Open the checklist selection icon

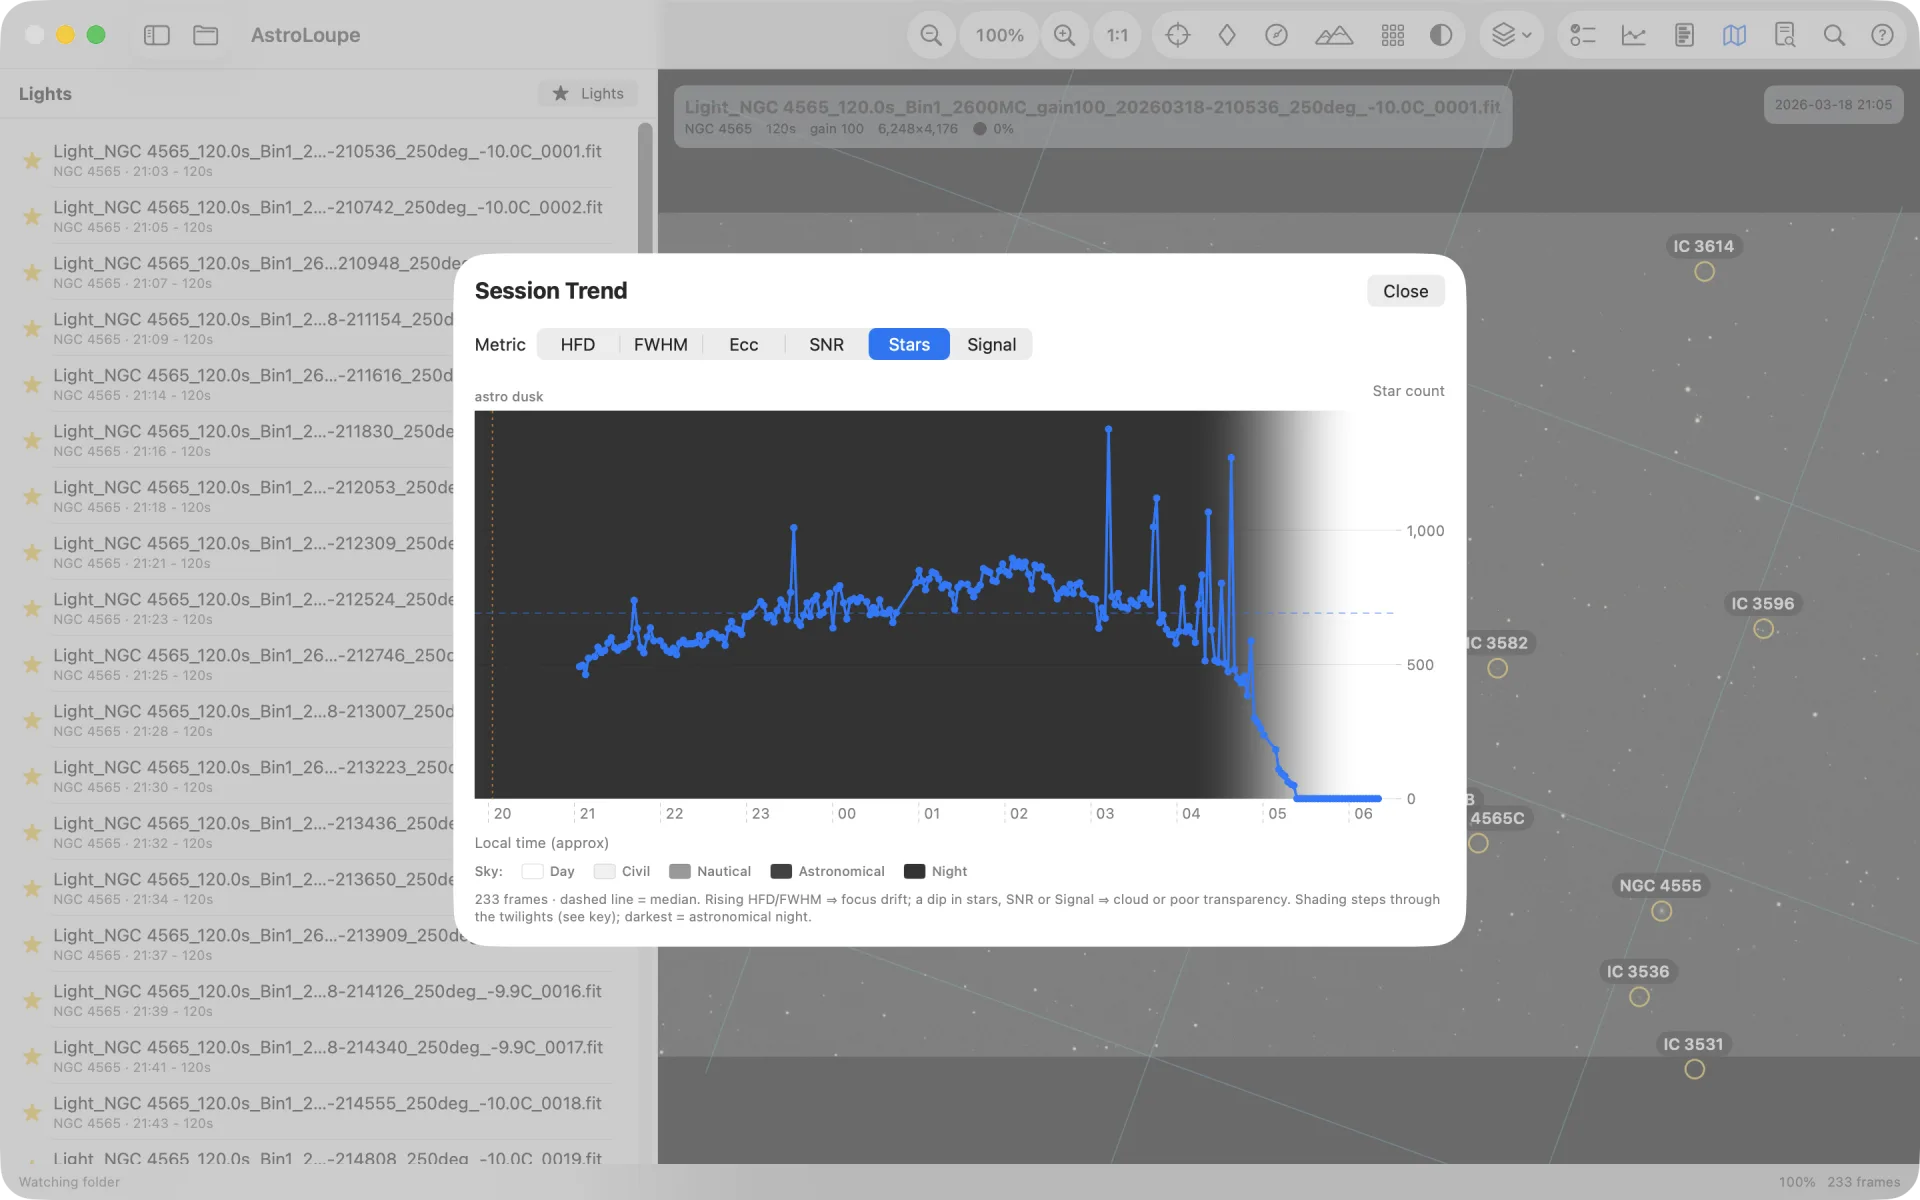1583,35
